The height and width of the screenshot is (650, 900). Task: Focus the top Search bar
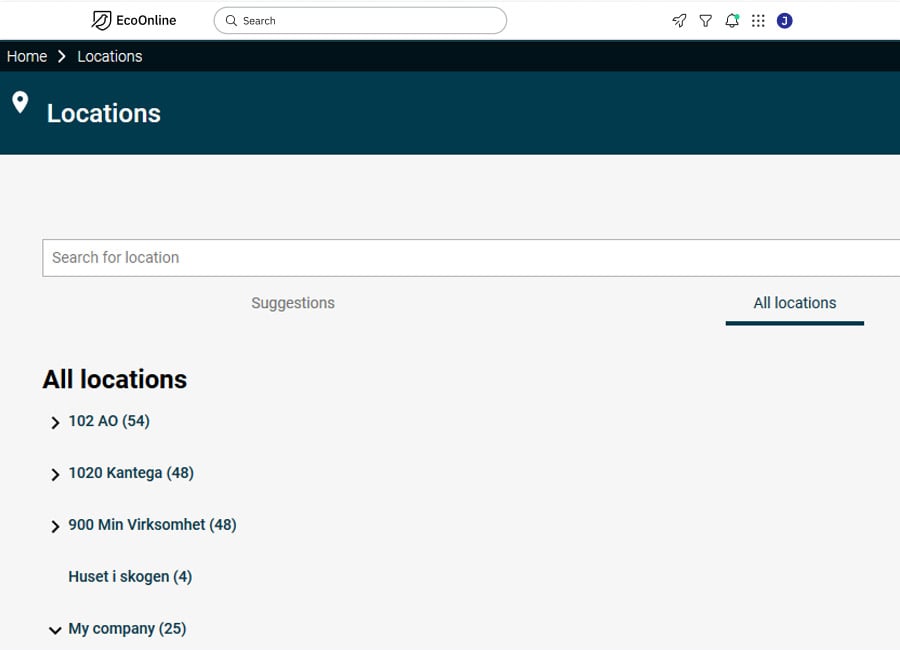pos(360,21)
